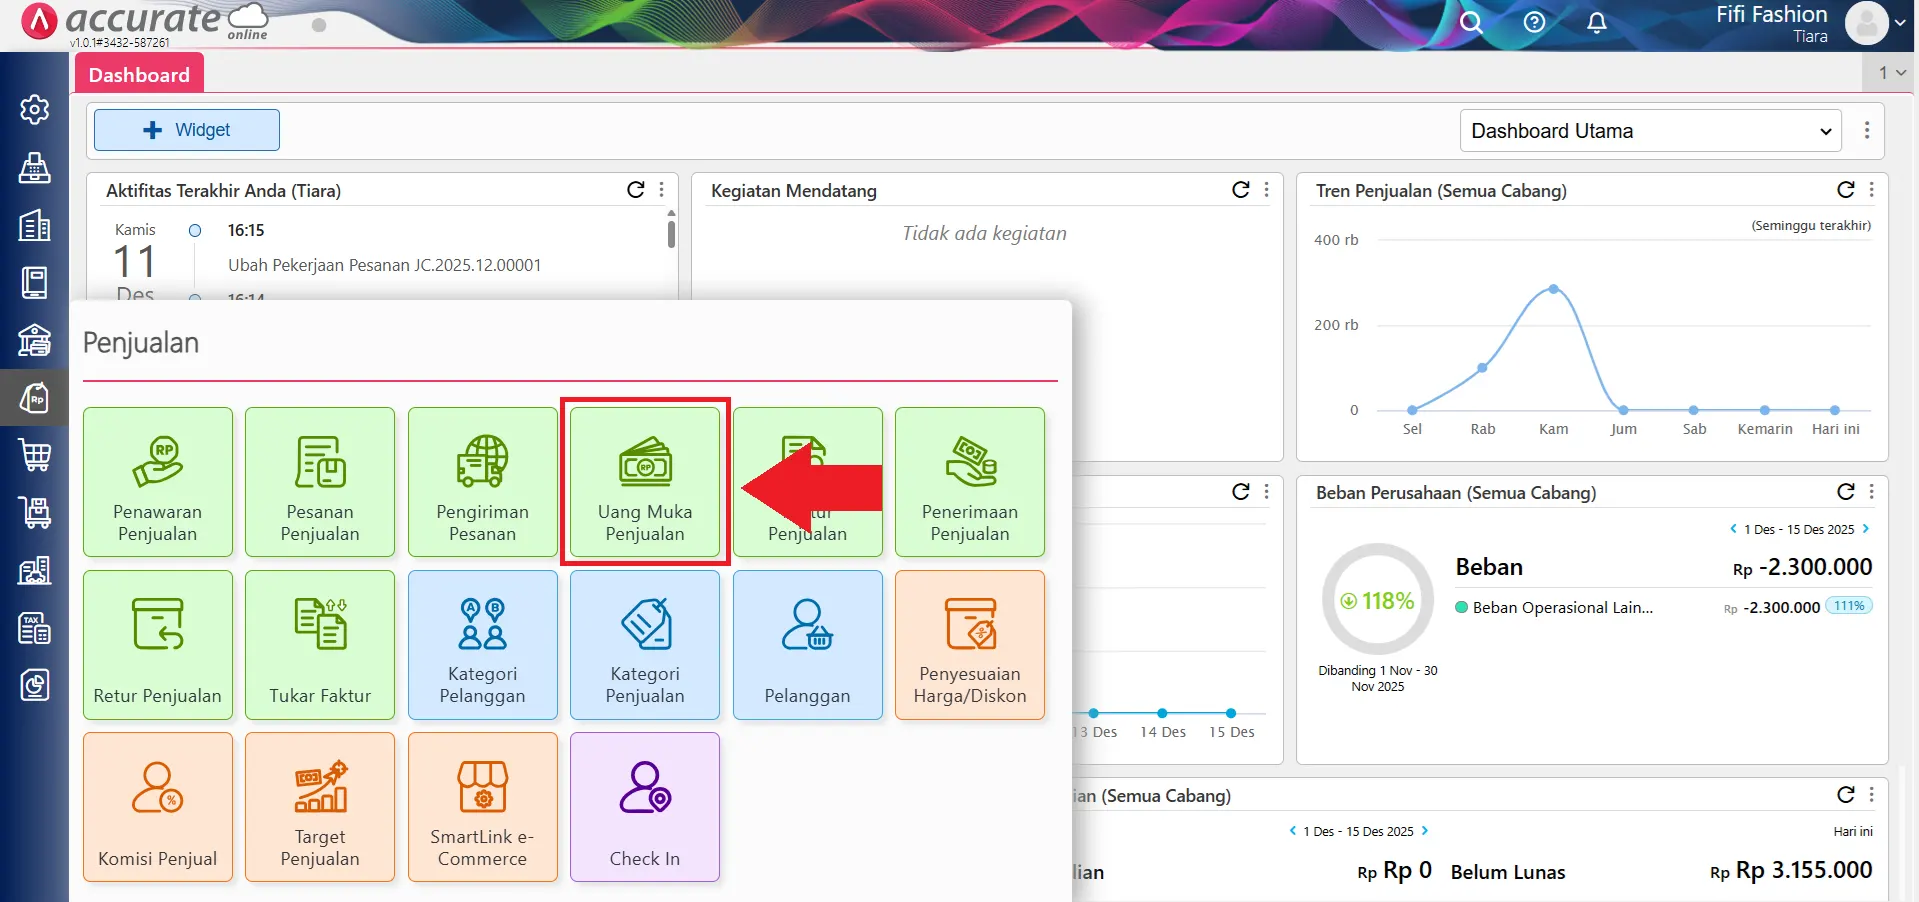Open Komisi Penjual tile
The width and height of the screenshot is (1919, 902).
coord(158,807)
